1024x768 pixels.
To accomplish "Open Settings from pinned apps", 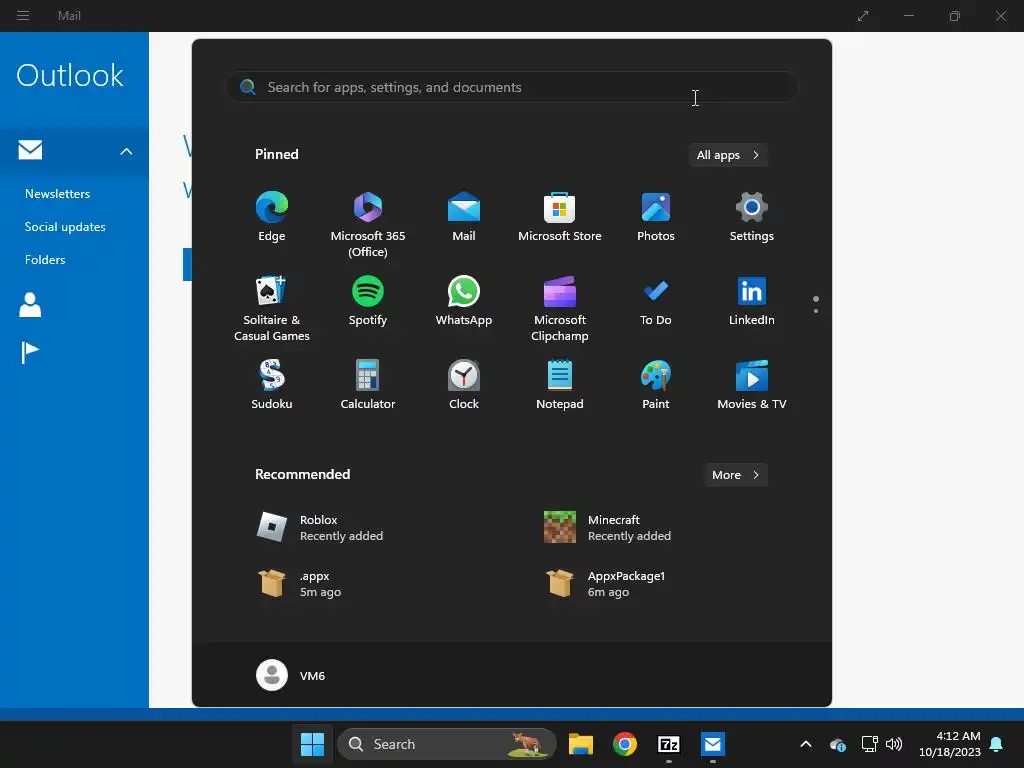I will [752, 217].
